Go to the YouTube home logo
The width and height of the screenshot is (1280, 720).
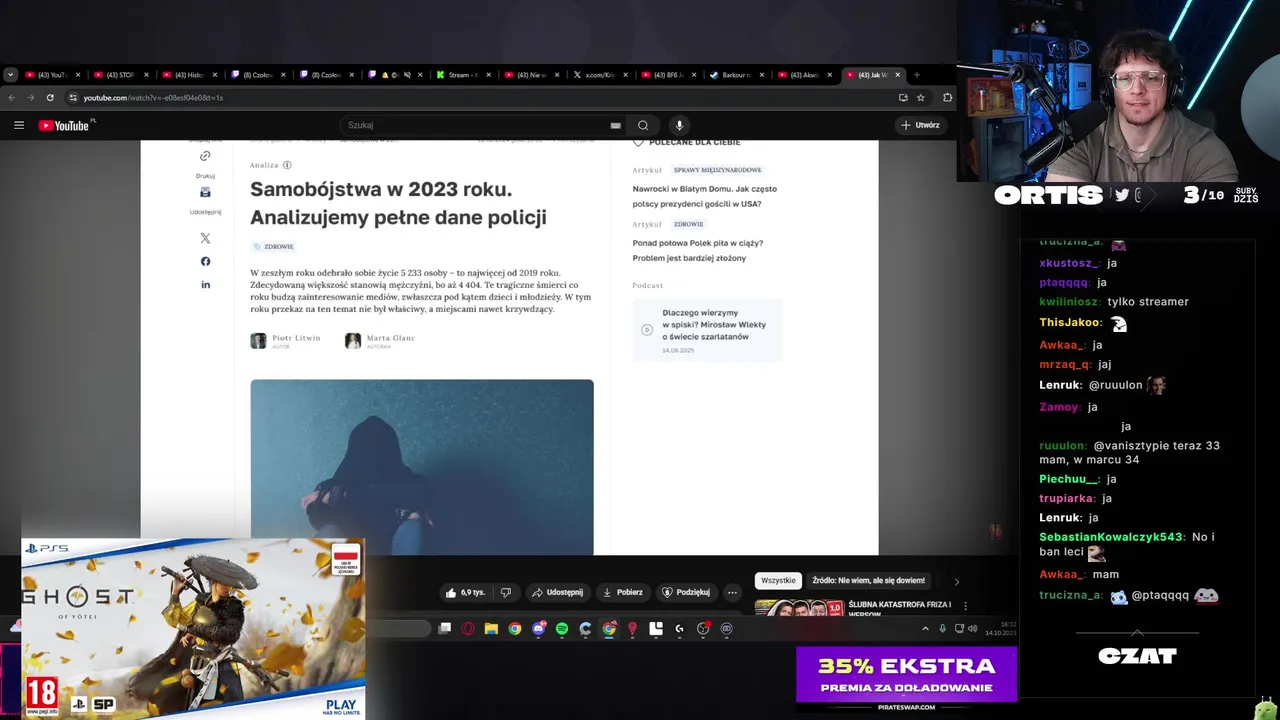coord(65,125)
